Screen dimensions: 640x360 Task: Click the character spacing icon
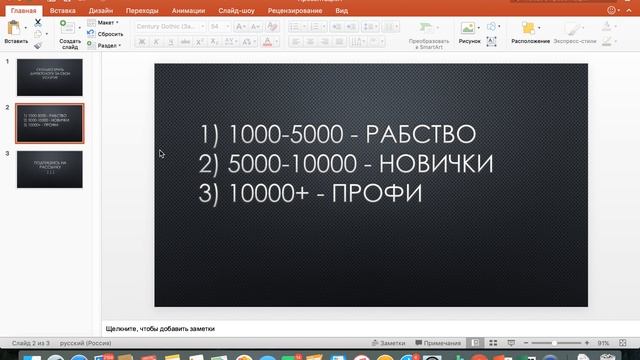(x=229, y=42)
